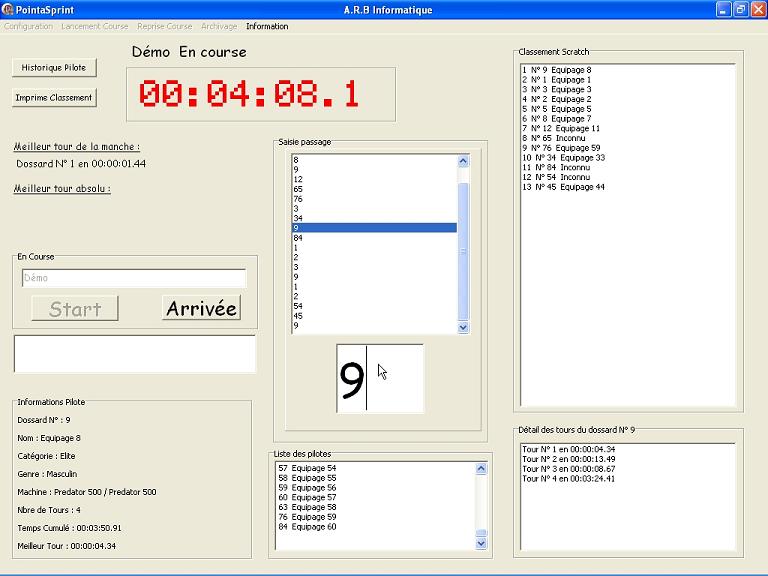Click the Saisie passage scroll up arrow
The width and height of the screenshot is (768, 576).
[x=463, y=161]
